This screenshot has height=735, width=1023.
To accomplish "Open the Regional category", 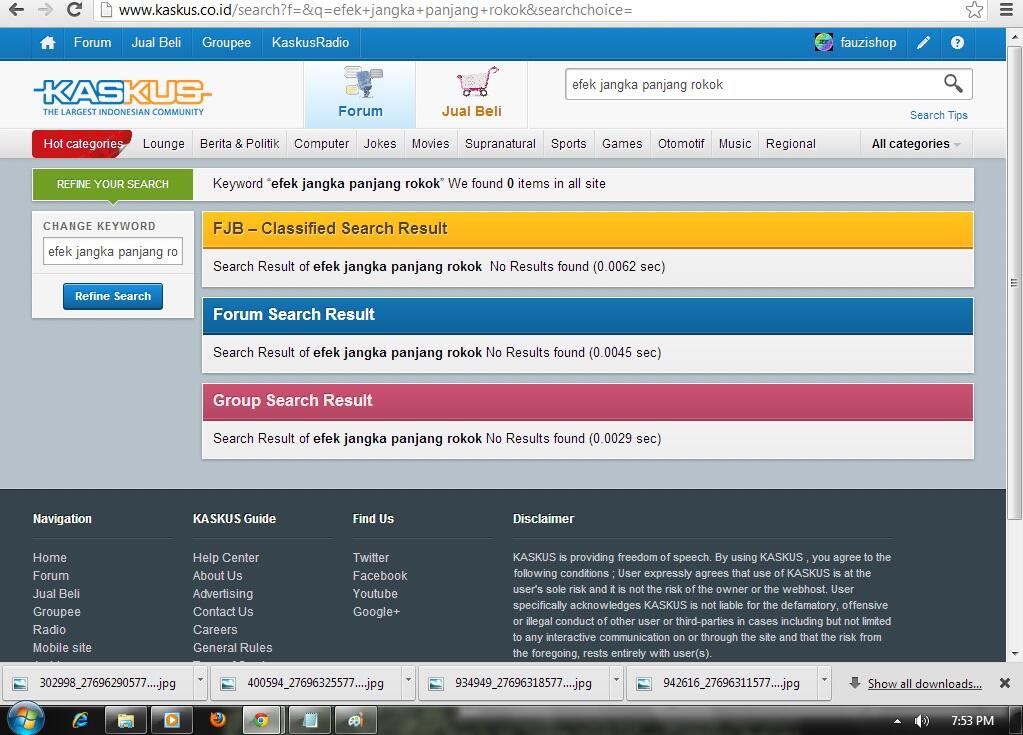I will (x=791, y=144).
